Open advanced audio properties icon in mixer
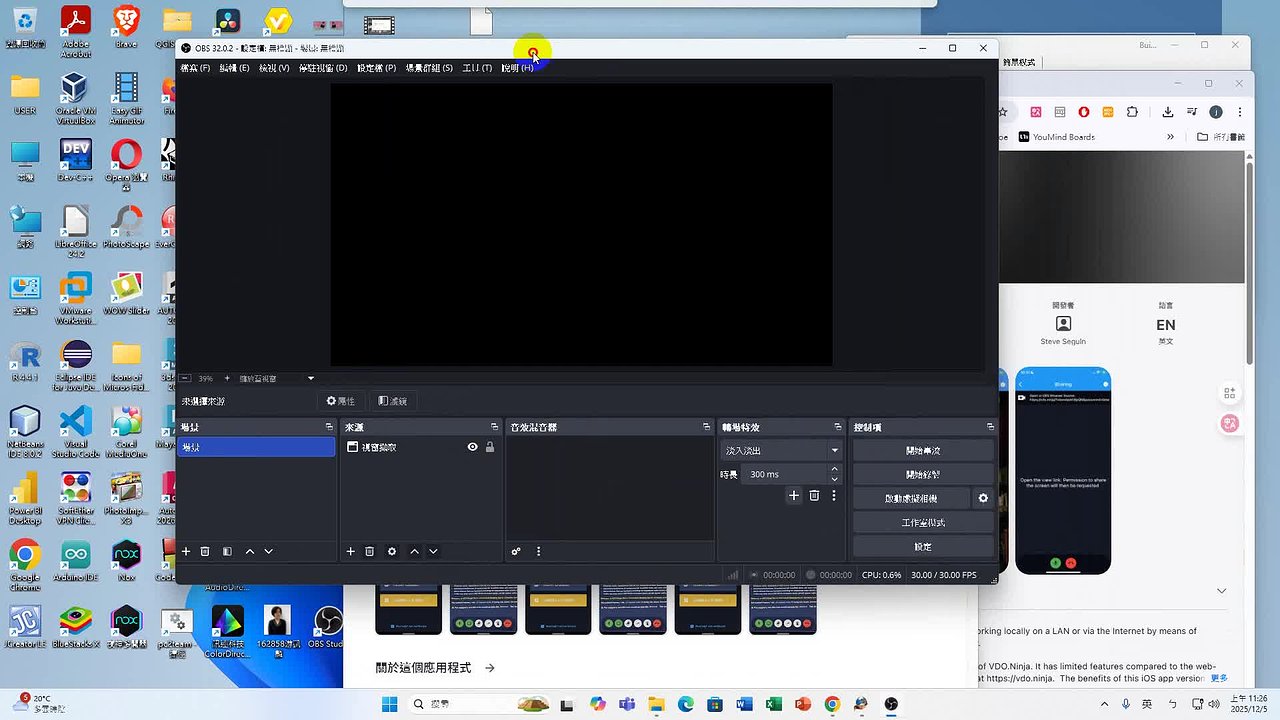The image size is (1280, 720). (x=516, y=551)
